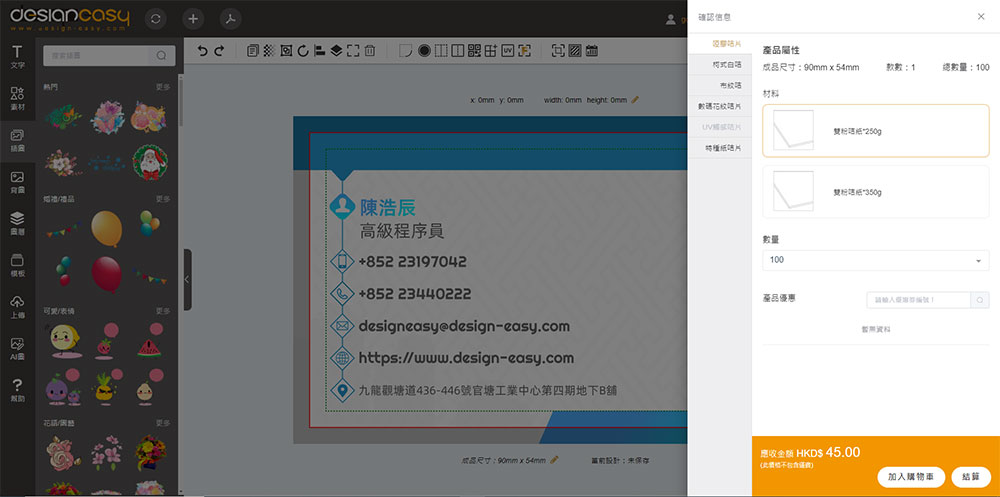Click the trash delete icon in toolbar
Image resolution: width=1000 pixels, height=497 pixels.
[370, 51]
